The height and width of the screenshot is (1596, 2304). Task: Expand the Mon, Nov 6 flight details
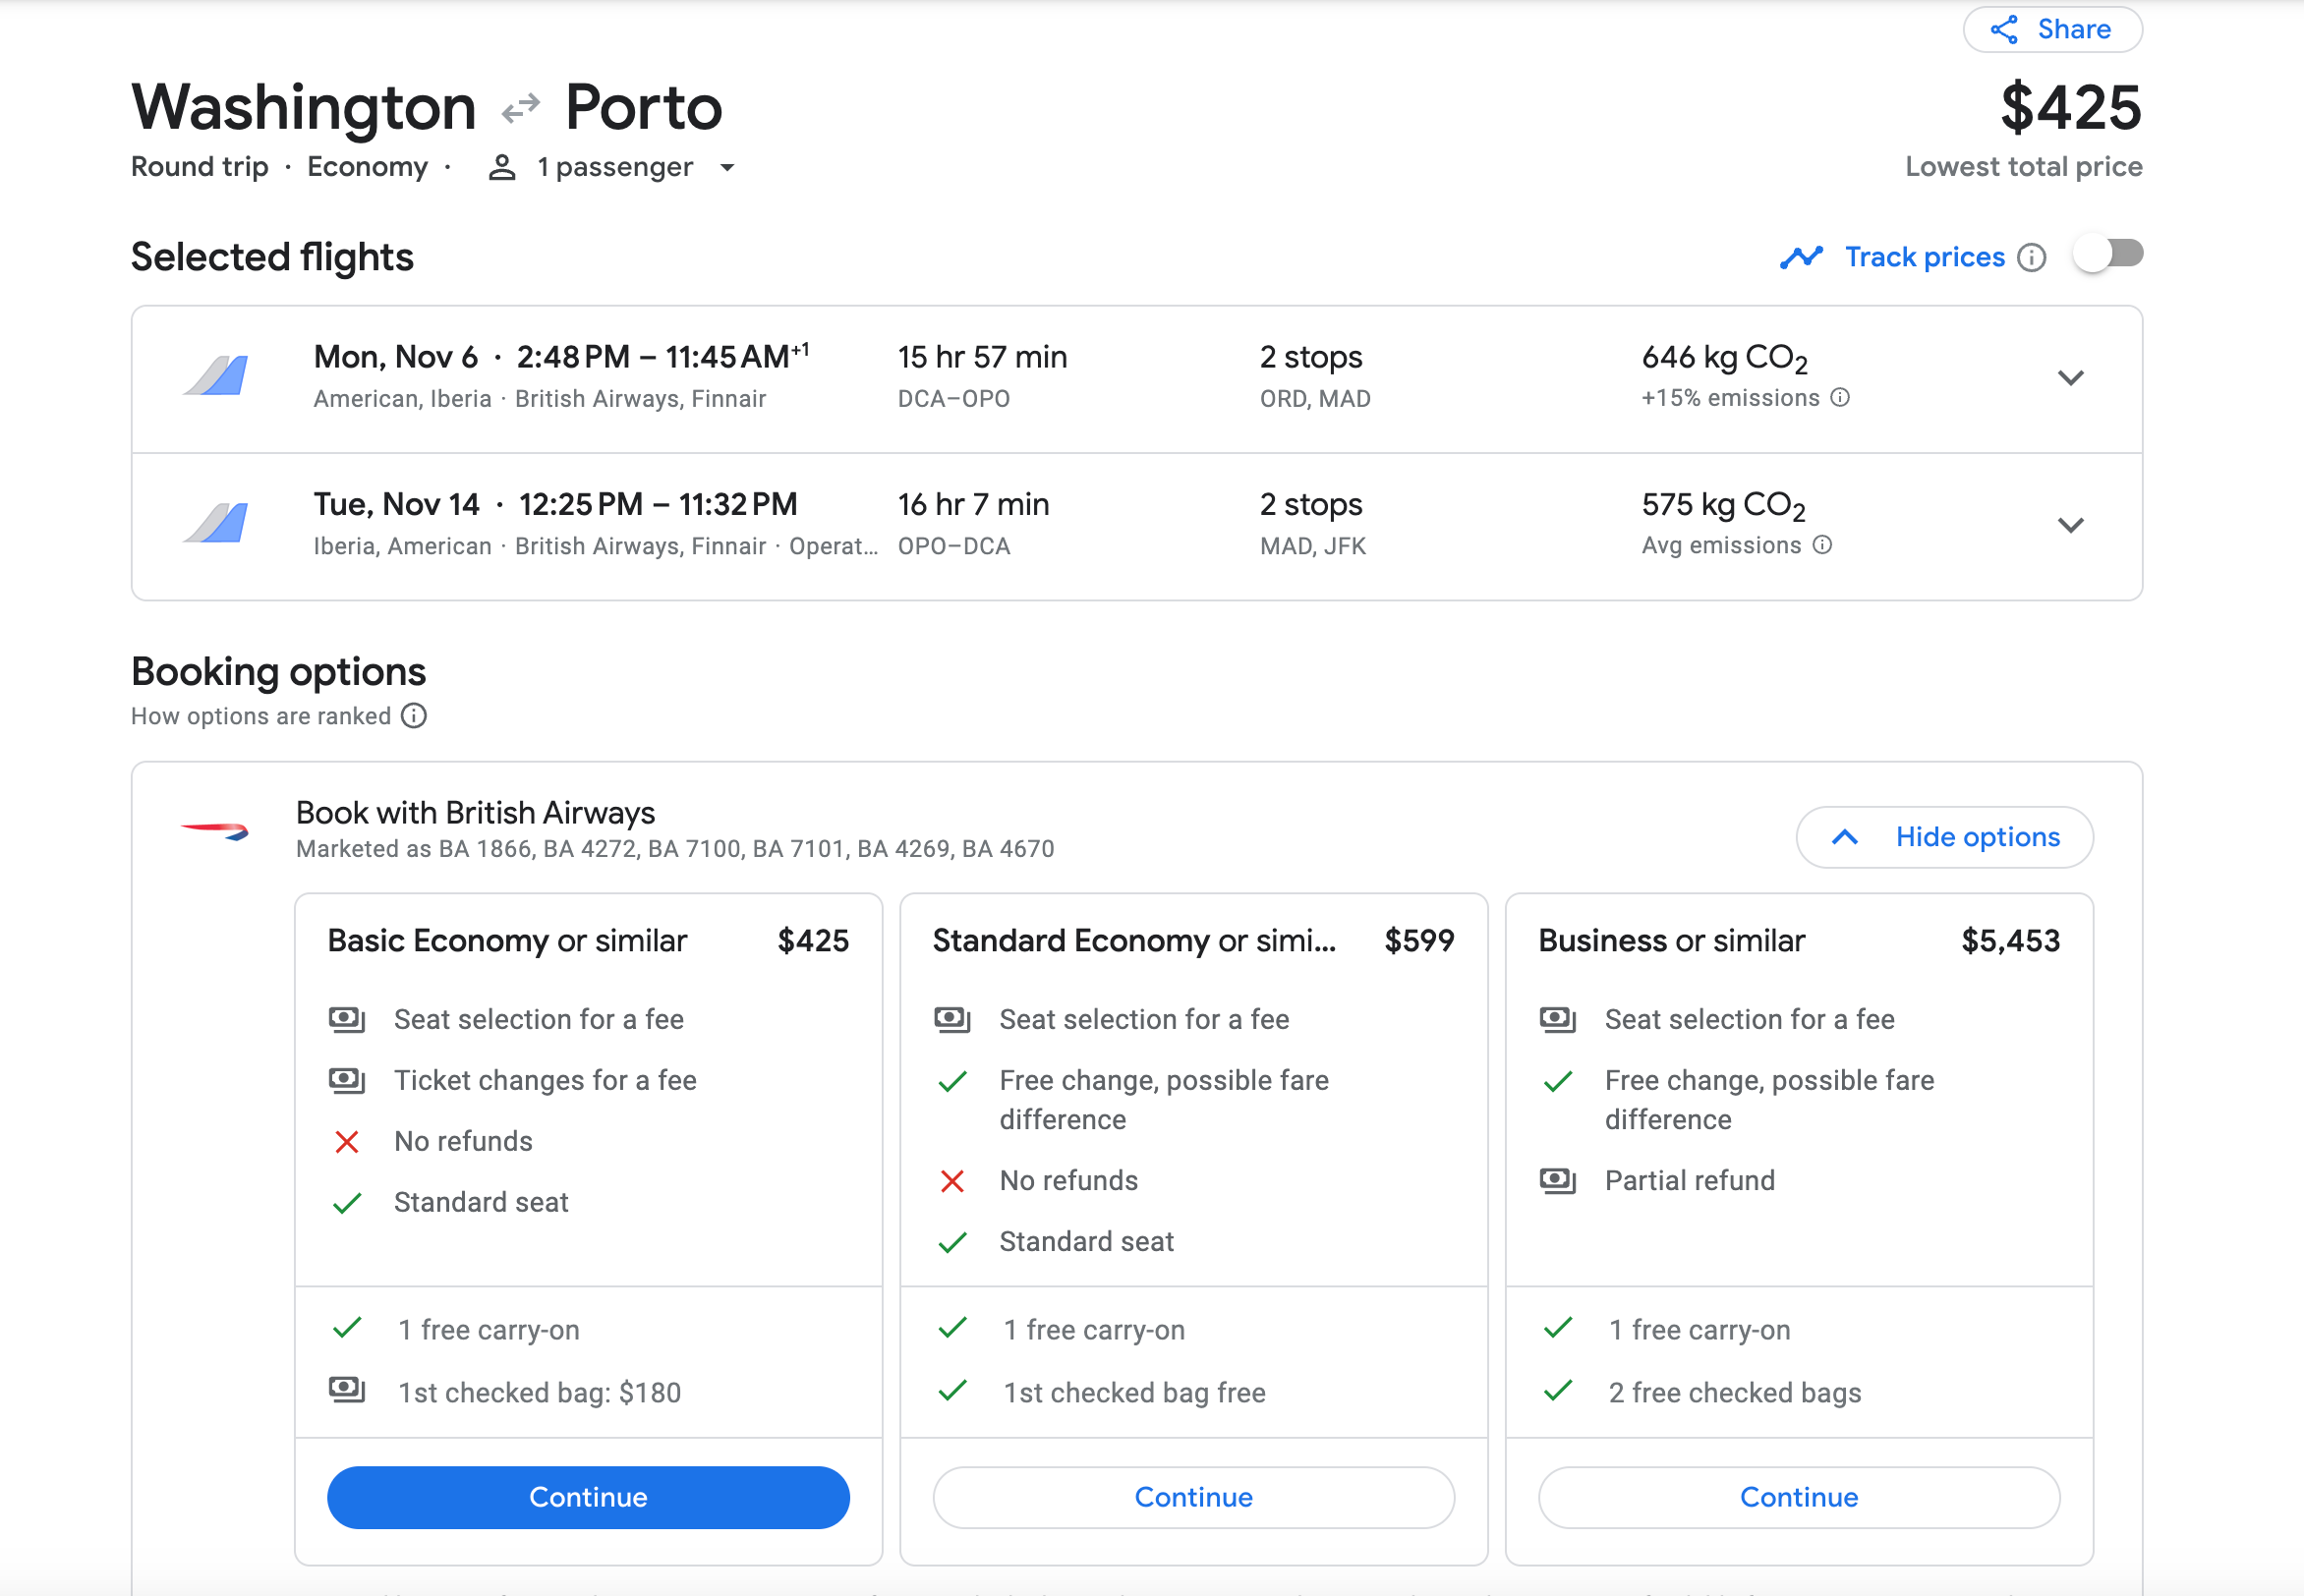click(2070, 378)
